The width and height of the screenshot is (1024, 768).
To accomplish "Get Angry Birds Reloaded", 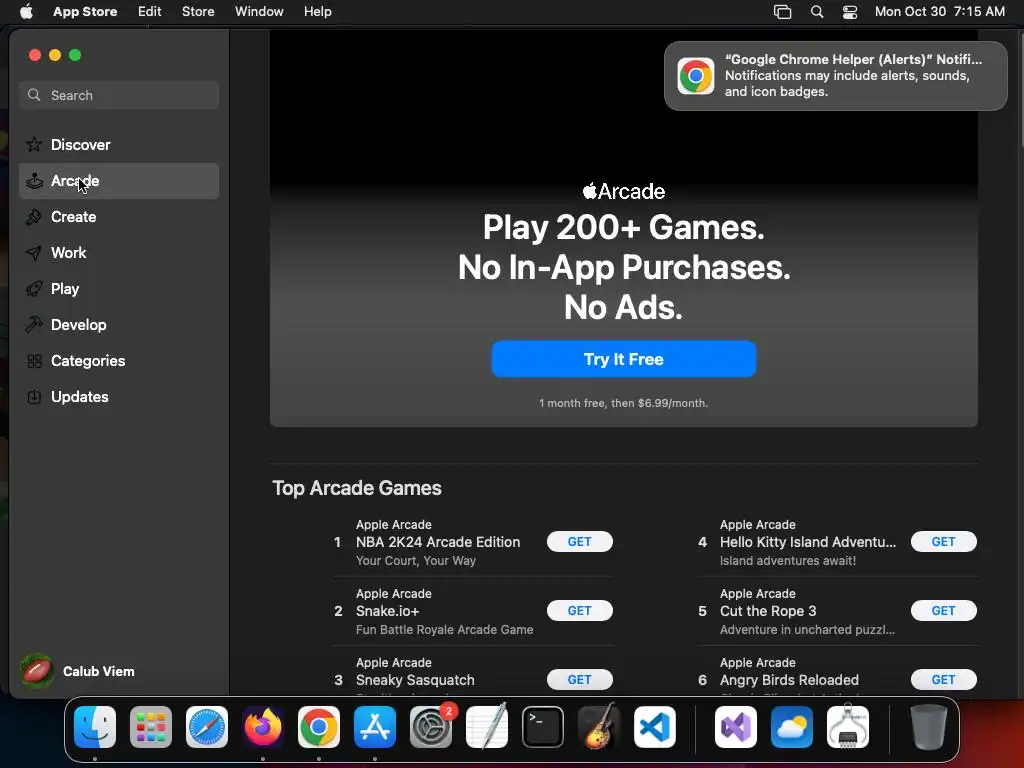I will (943, 680).
